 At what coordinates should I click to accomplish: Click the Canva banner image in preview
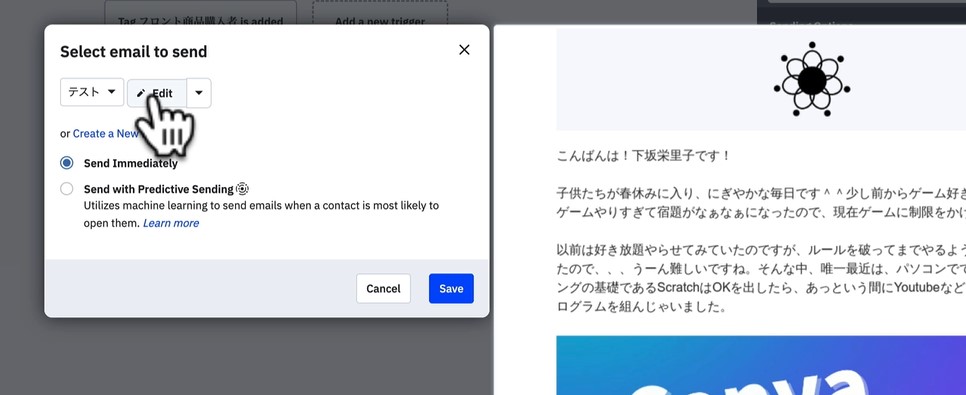tap(761, 365)
